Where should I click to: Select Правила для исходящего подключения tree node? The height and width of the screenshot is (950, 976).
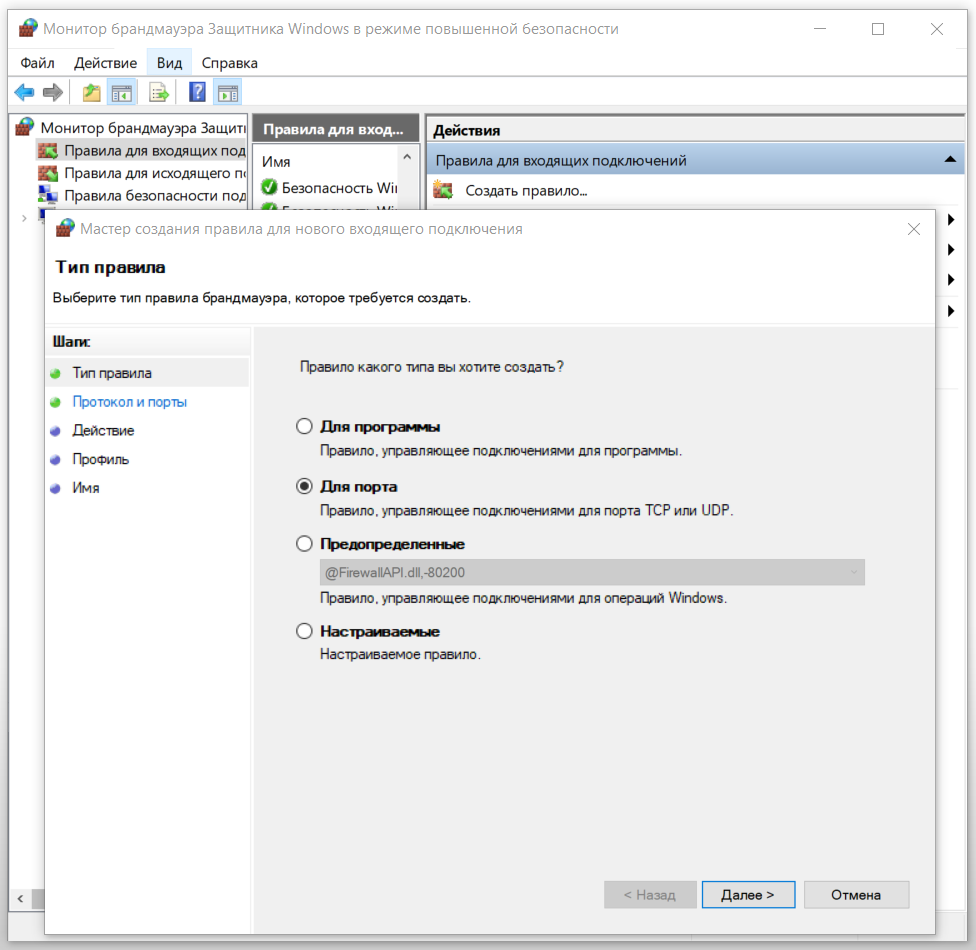click(x=154, y=173)
